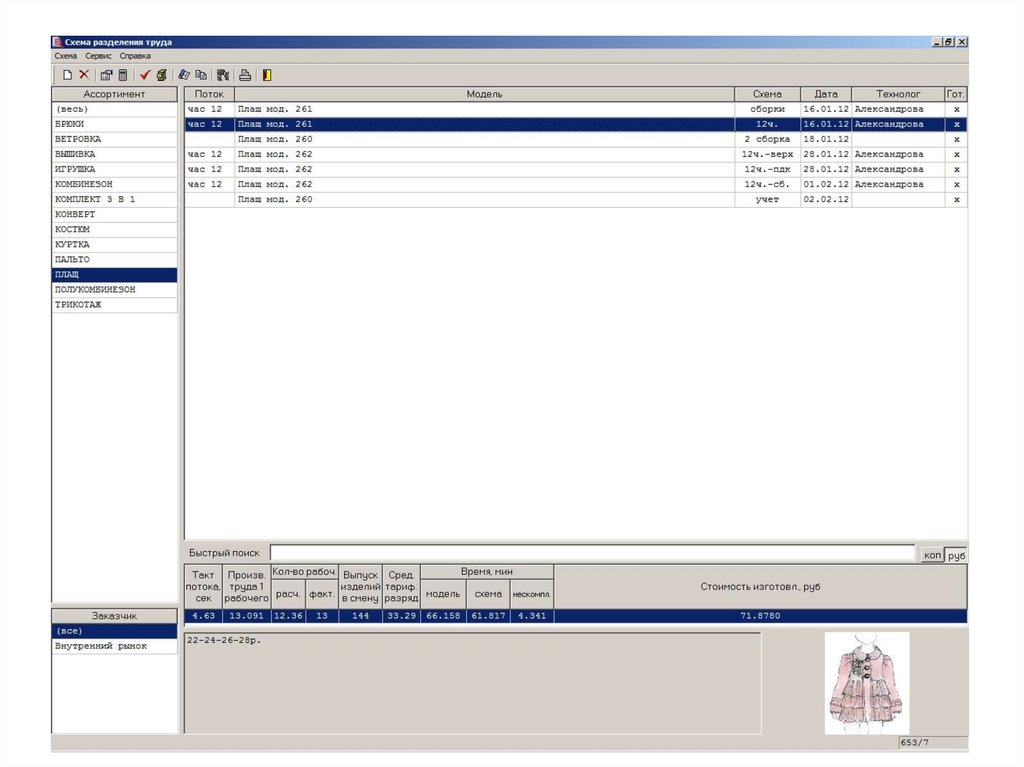Click the yellow exit door icon
Image resolution: width=1024 pixels, height=767 pixels.
point(267,75)
